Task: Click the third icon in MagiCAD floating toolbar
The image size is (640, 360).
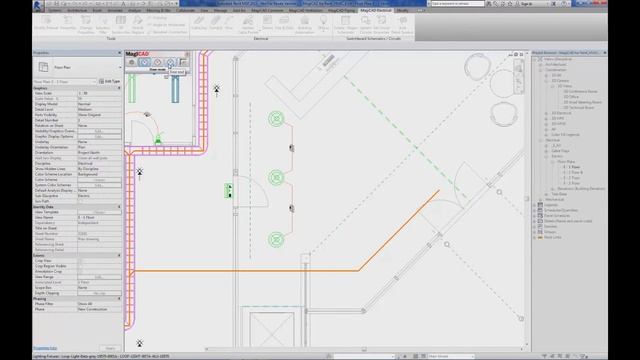Action: point(158,62)
